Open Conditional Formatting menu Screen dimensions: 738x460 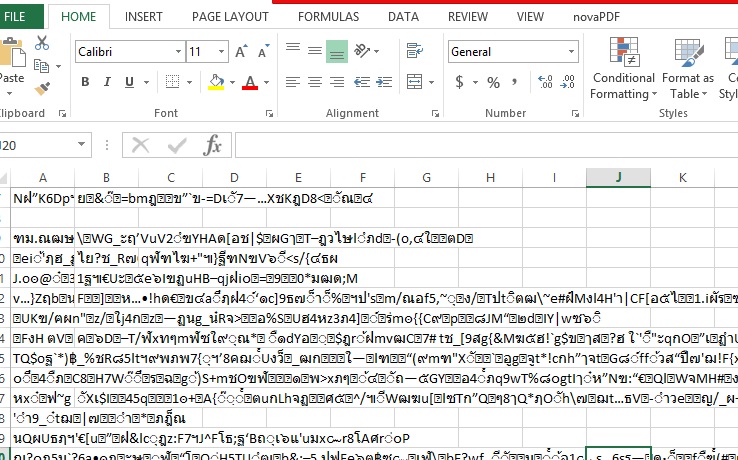(x=624, y=68)
